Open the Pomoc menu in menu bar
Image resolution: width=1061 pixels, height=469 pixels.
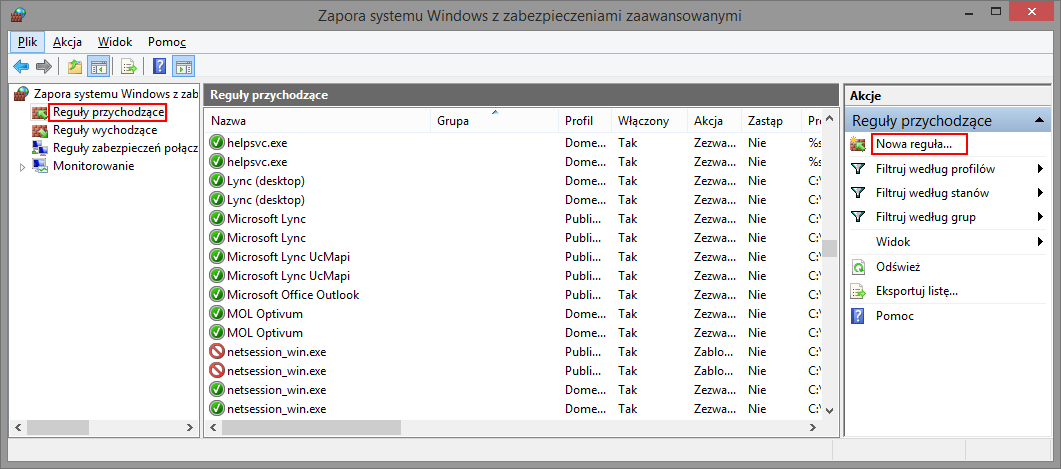coord(166,42)
